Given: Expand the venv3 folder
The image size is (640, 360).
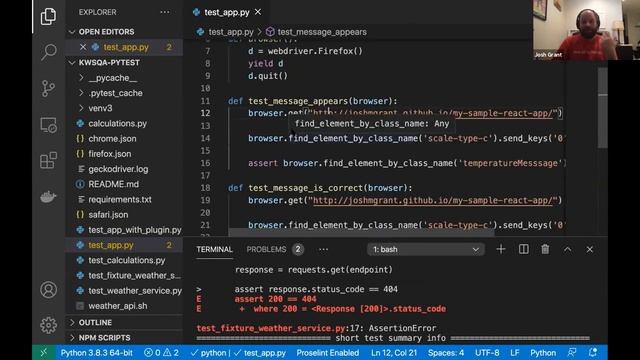Looking at the screenshot, I should [124, 108].
